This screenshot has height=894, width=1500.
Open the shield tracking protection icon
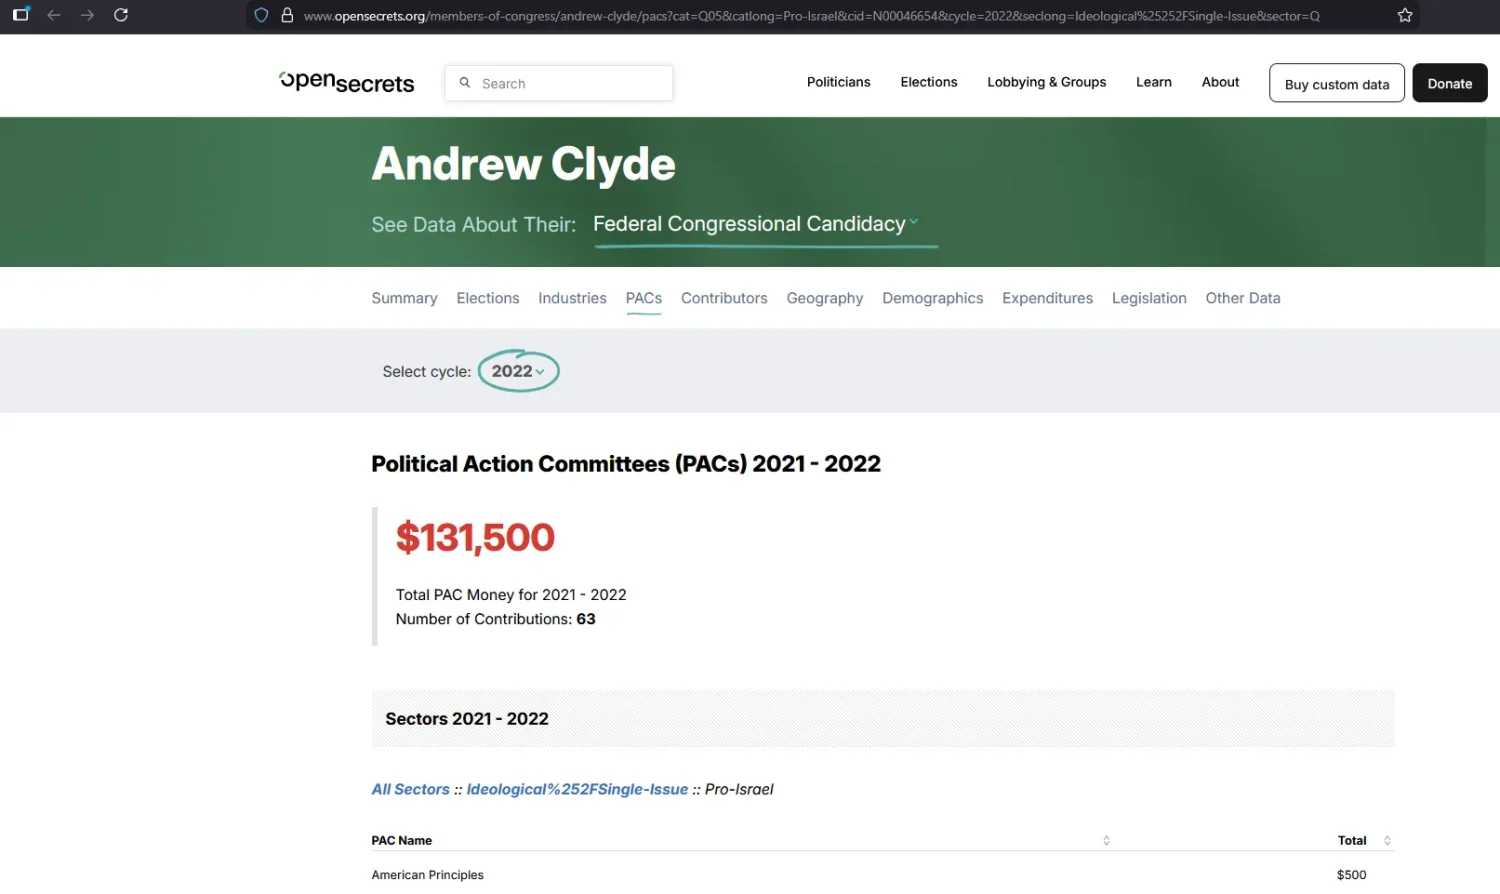[x=261, y=15]
